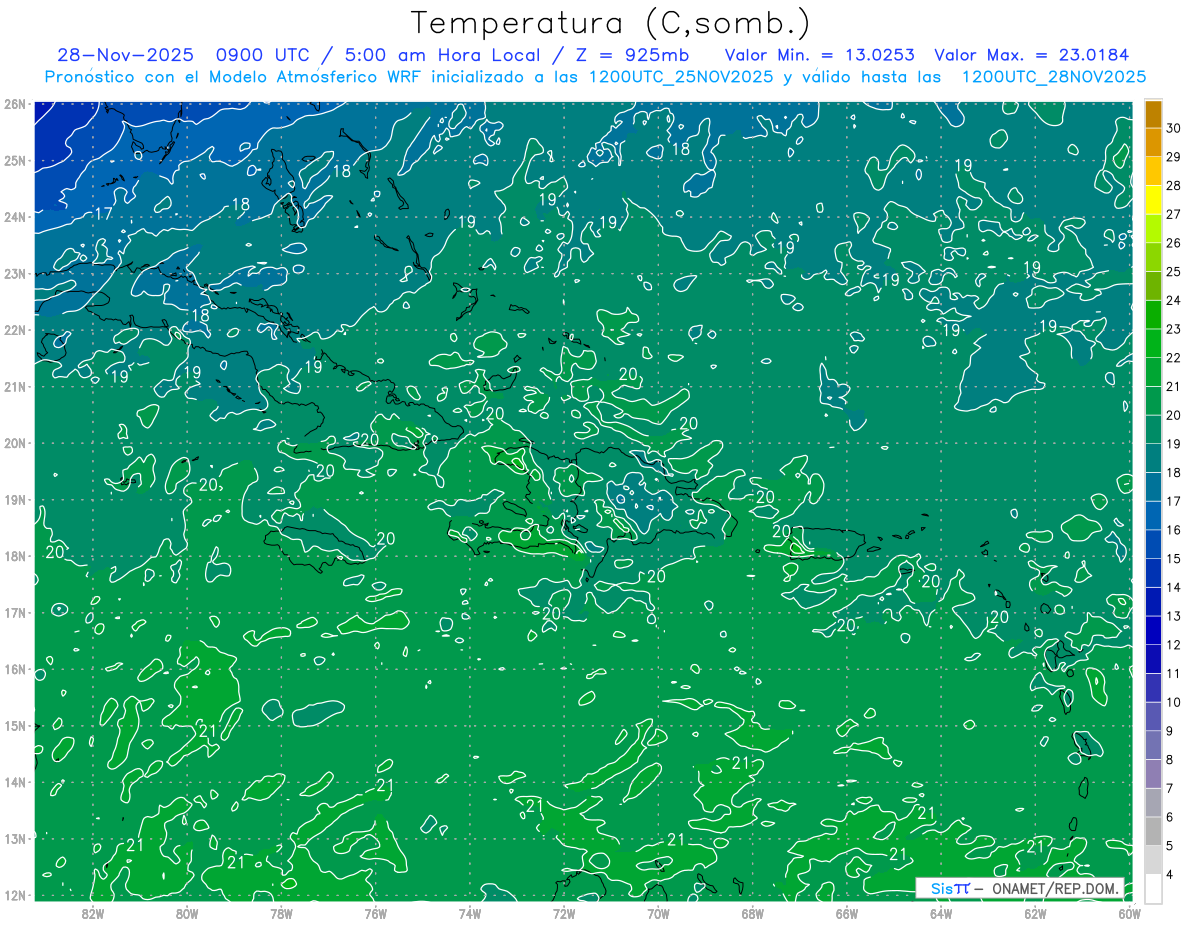Click the 18N latitude axis label
The height and width of the screenshot is (927, 1200).
tap(14, 556)
